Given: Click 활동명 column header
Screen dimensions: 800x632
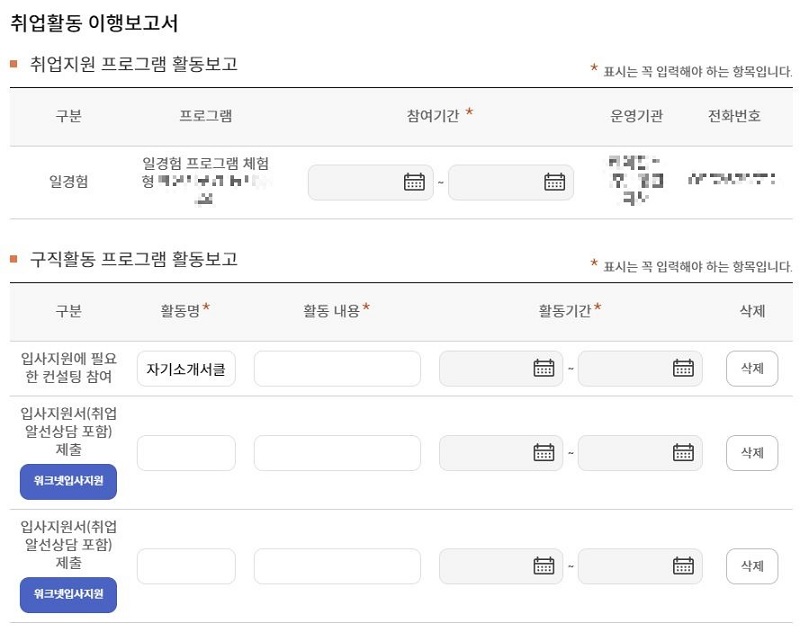Looking at the screenshot, I should pyautogui.click(x=180, y=311).
